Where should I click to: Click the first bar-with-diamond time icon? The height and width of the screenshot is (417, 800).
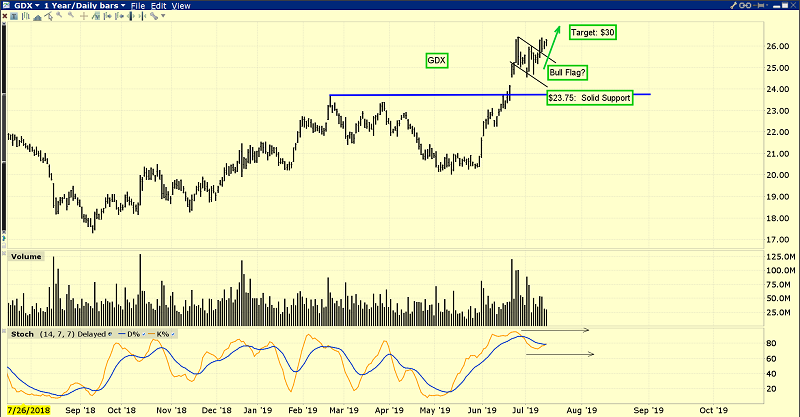[108, 16]
